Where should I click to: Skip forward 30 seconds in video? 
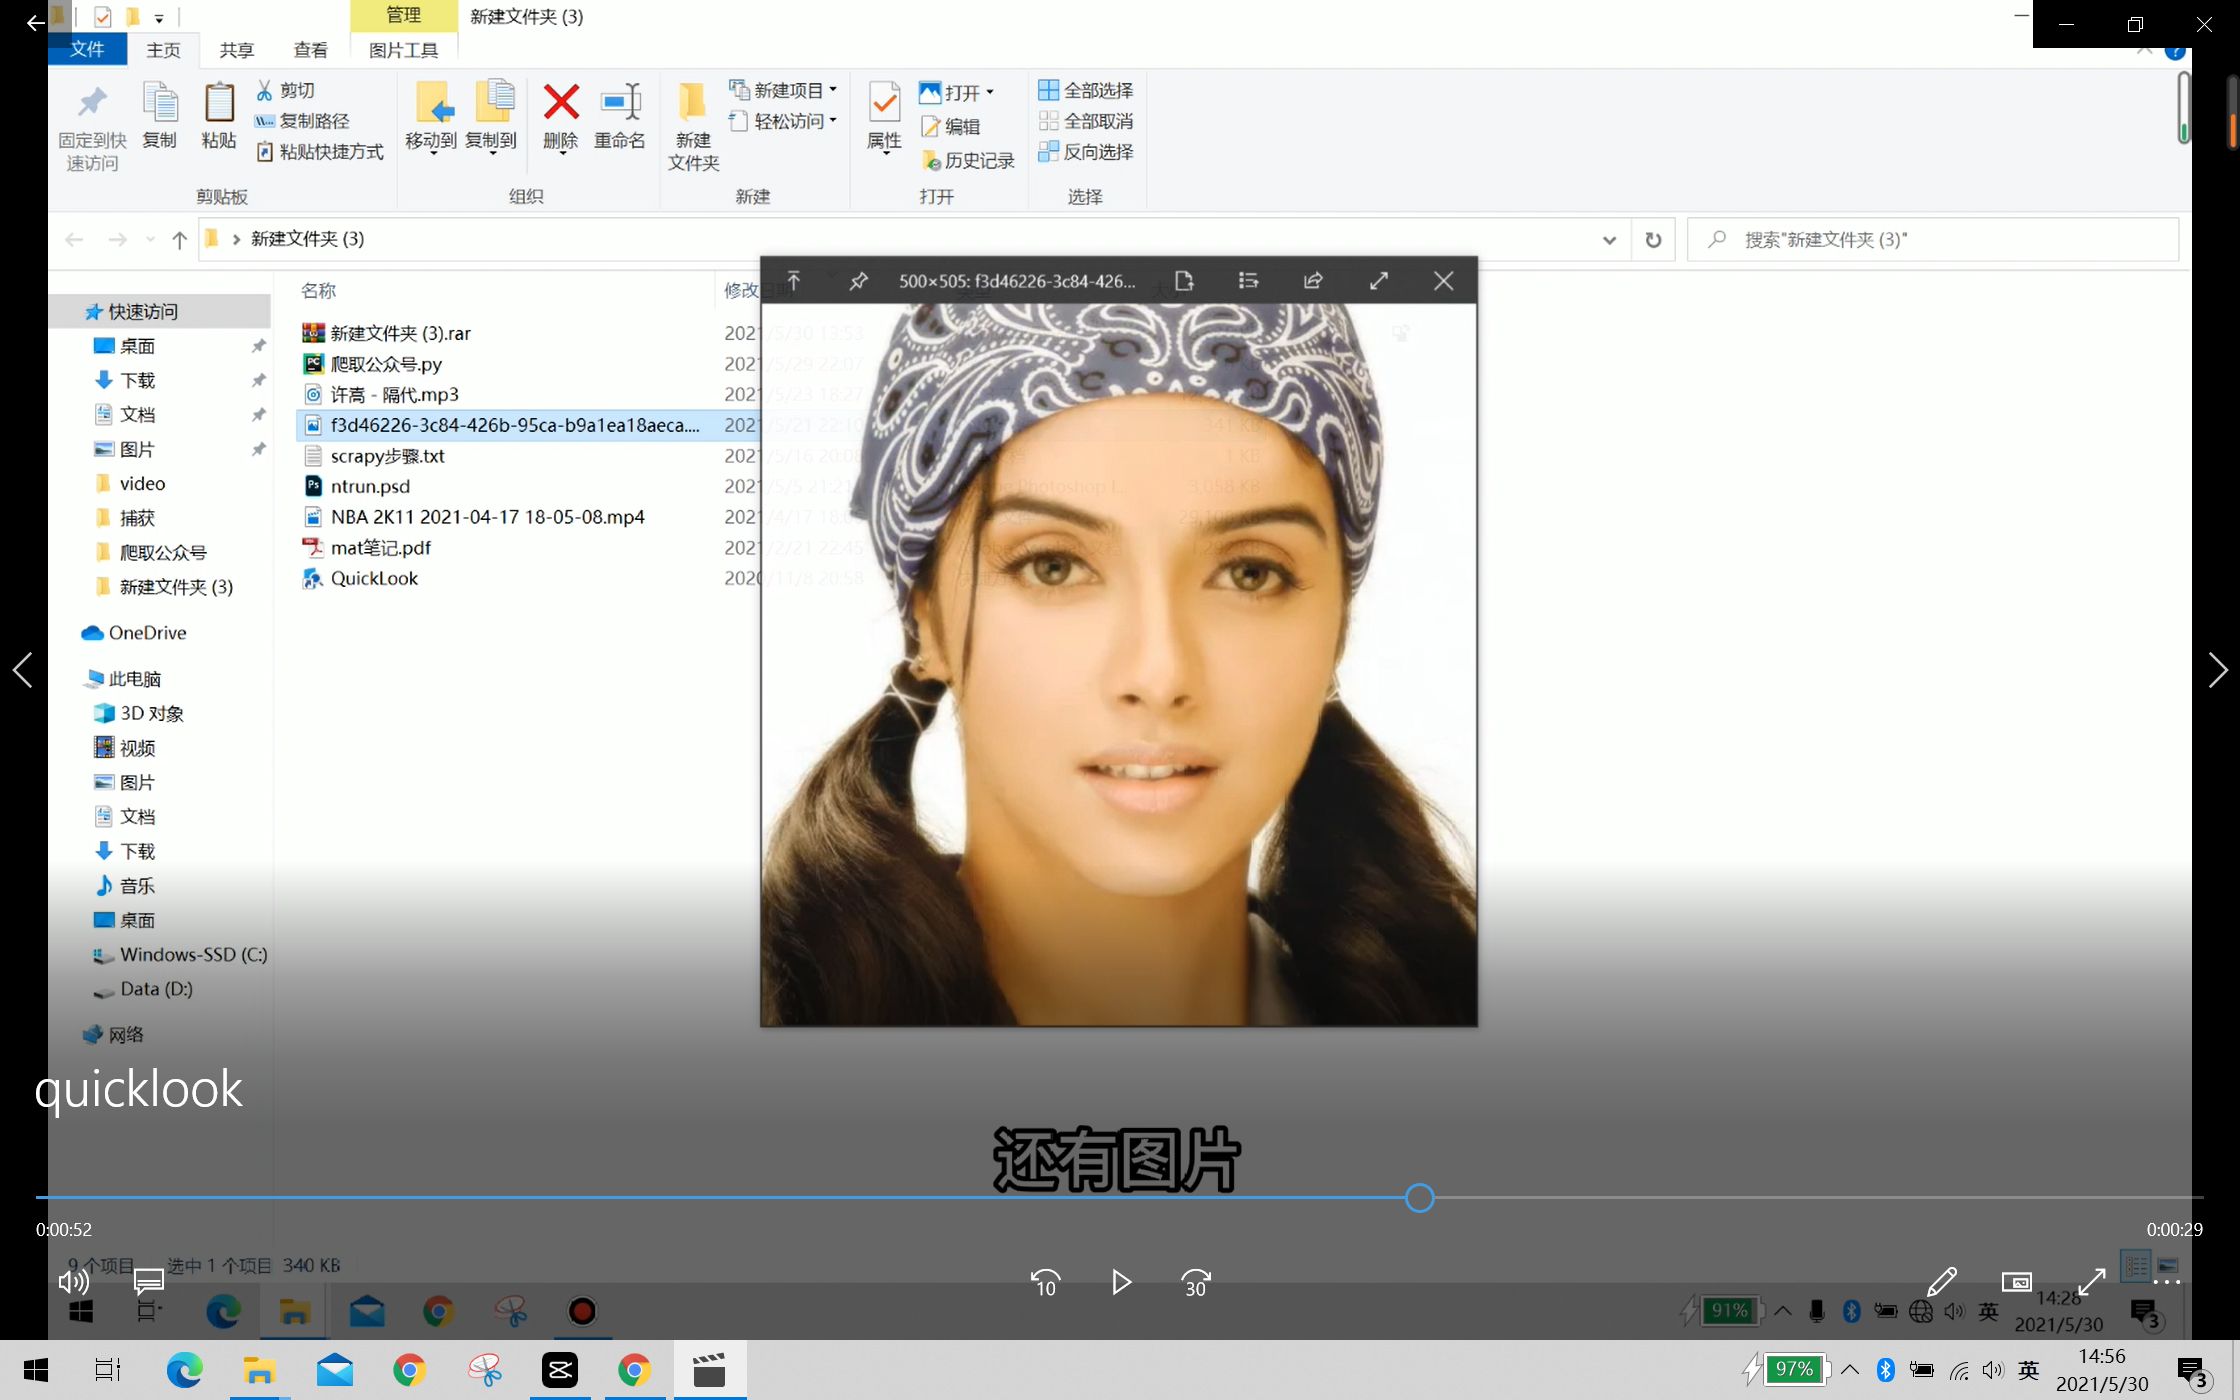1196,1283
